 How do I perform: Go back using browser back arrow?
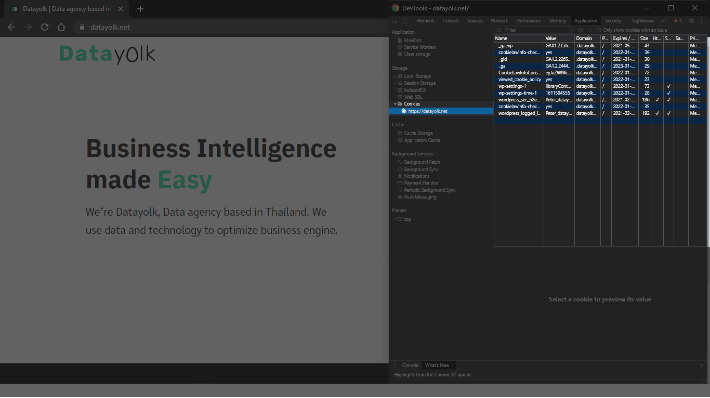tap(11, 27)
